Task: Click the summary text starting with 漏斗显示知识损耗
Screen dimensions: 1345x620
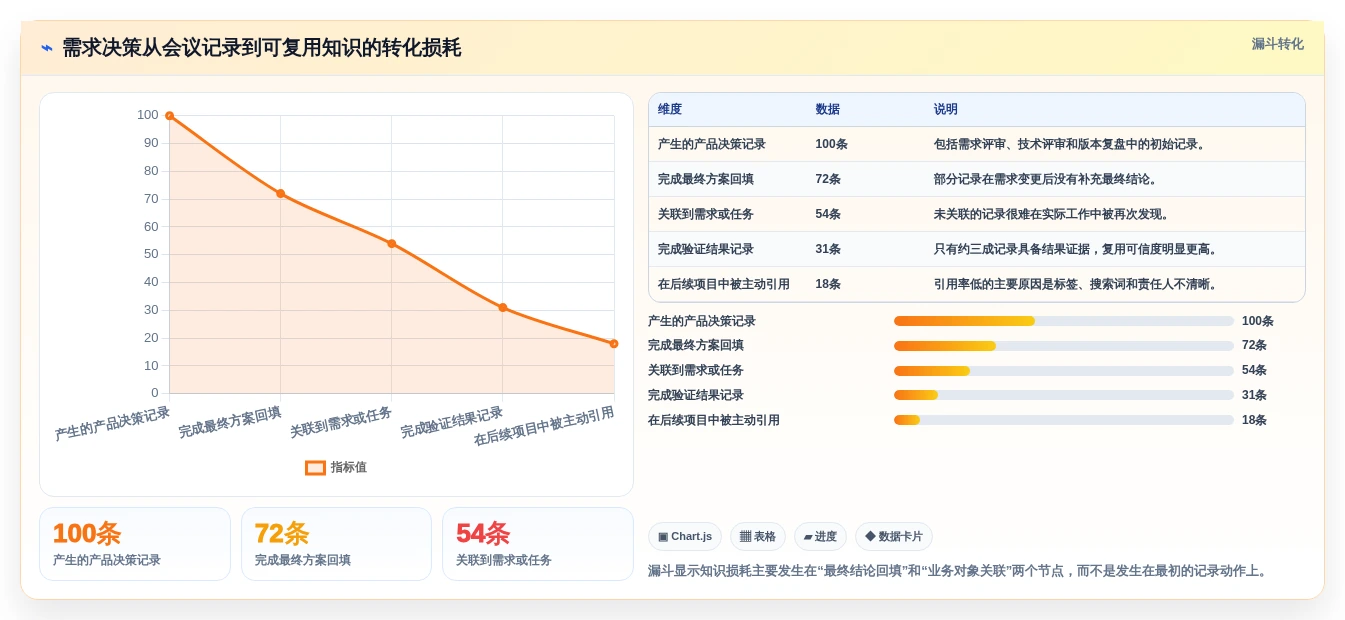Action: click(x=959, y=571)
